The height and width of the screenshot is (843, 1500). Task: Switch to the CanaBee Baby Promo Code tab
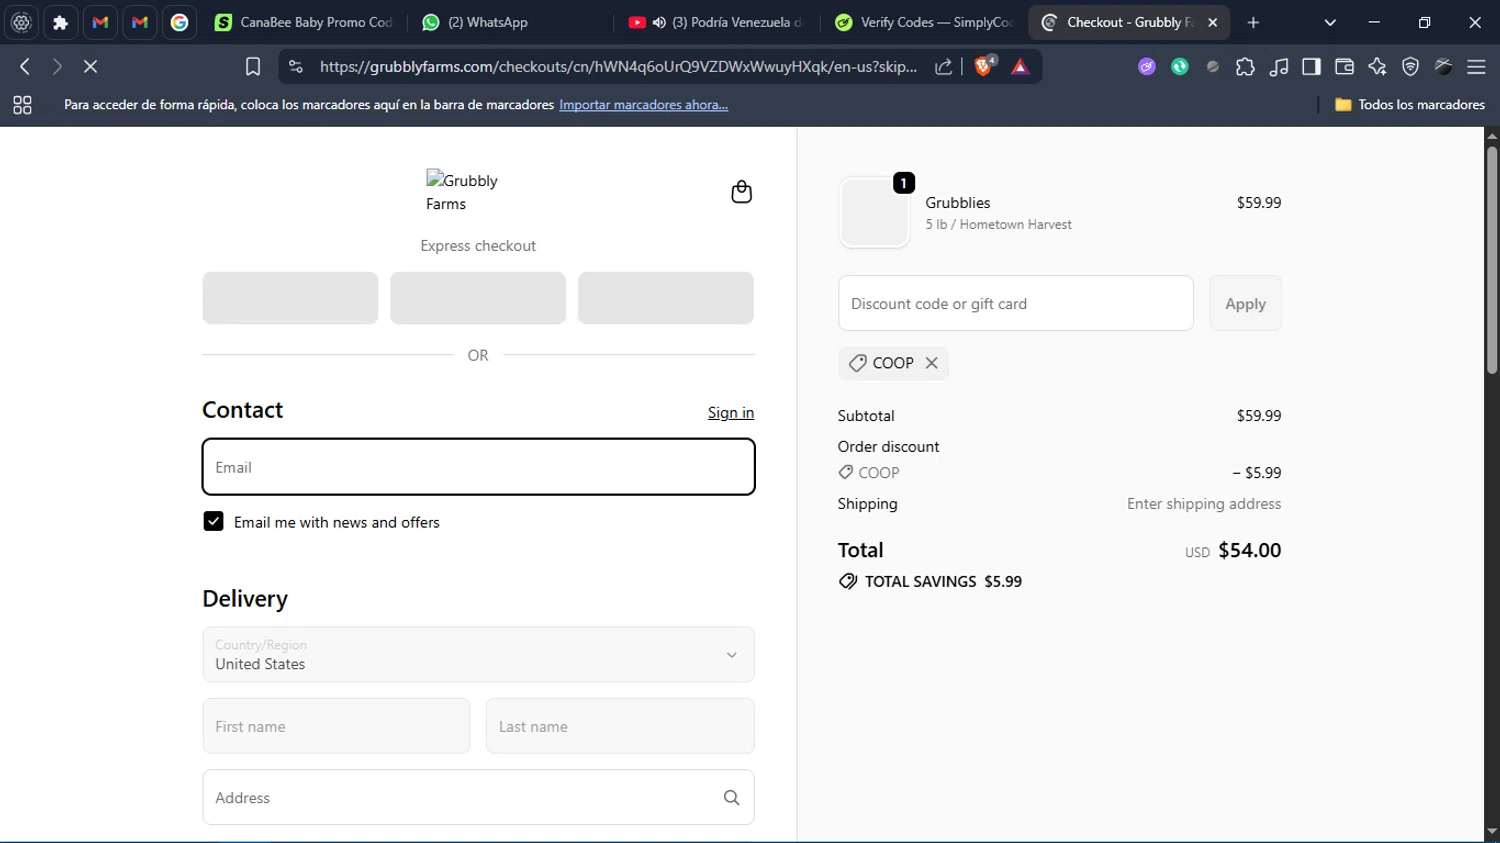click(304, 22)
